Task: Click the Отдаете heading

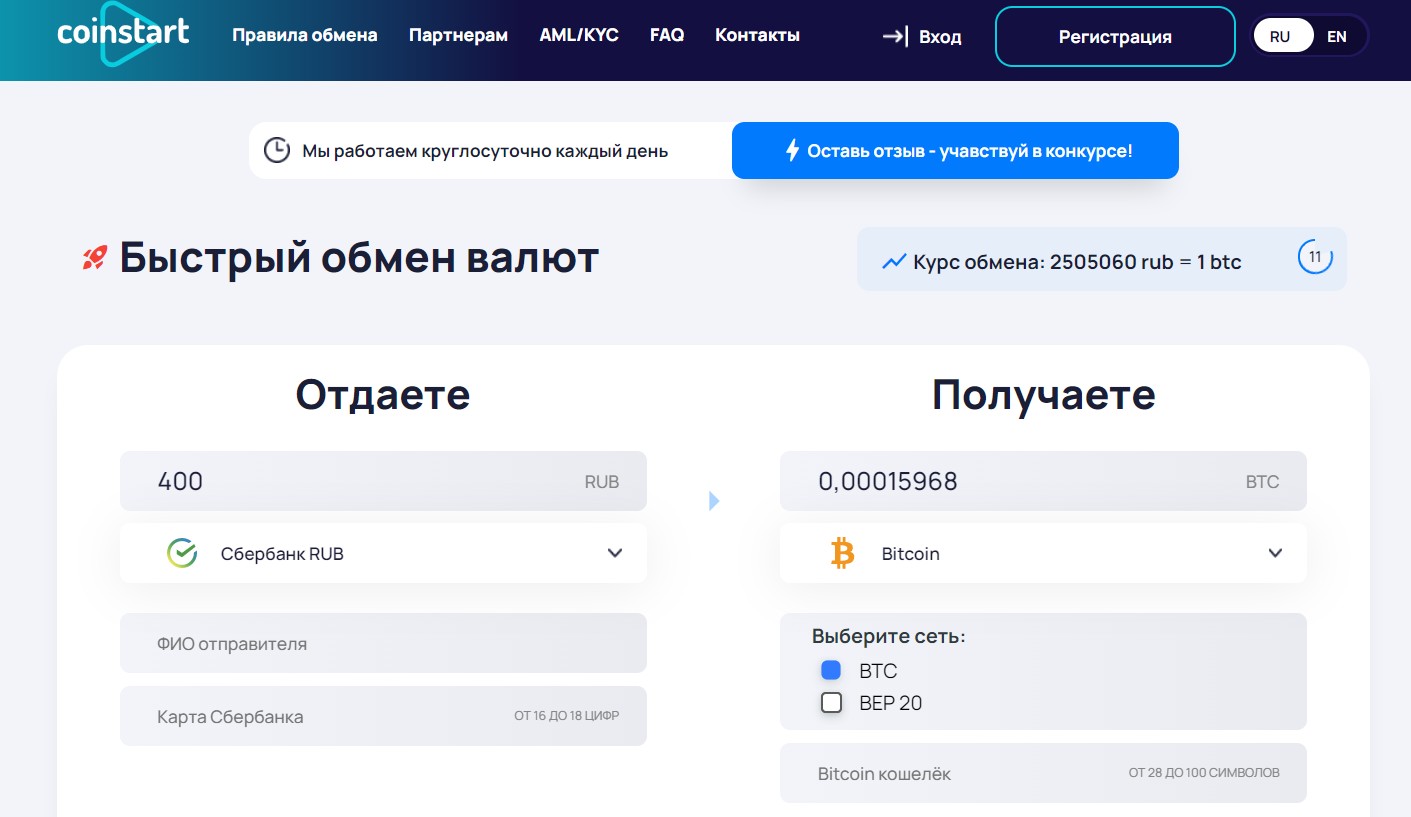Action: point(383,395)
